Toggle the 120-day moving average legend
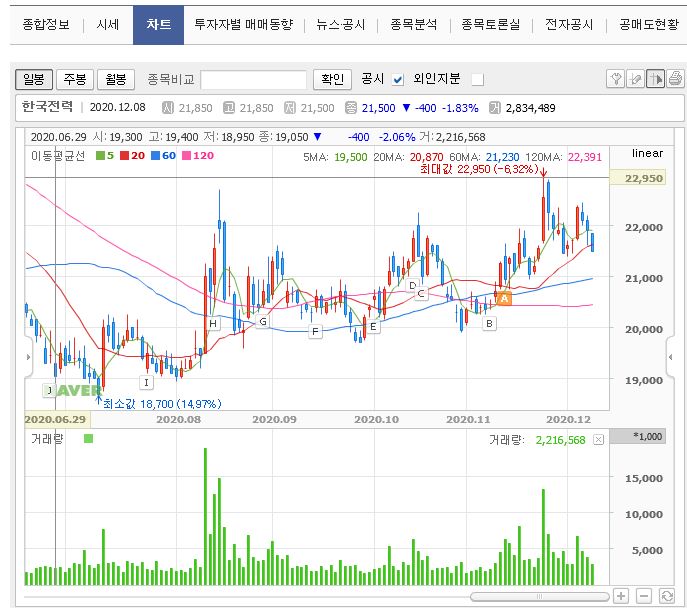The image size is (687, 608). 198,156
